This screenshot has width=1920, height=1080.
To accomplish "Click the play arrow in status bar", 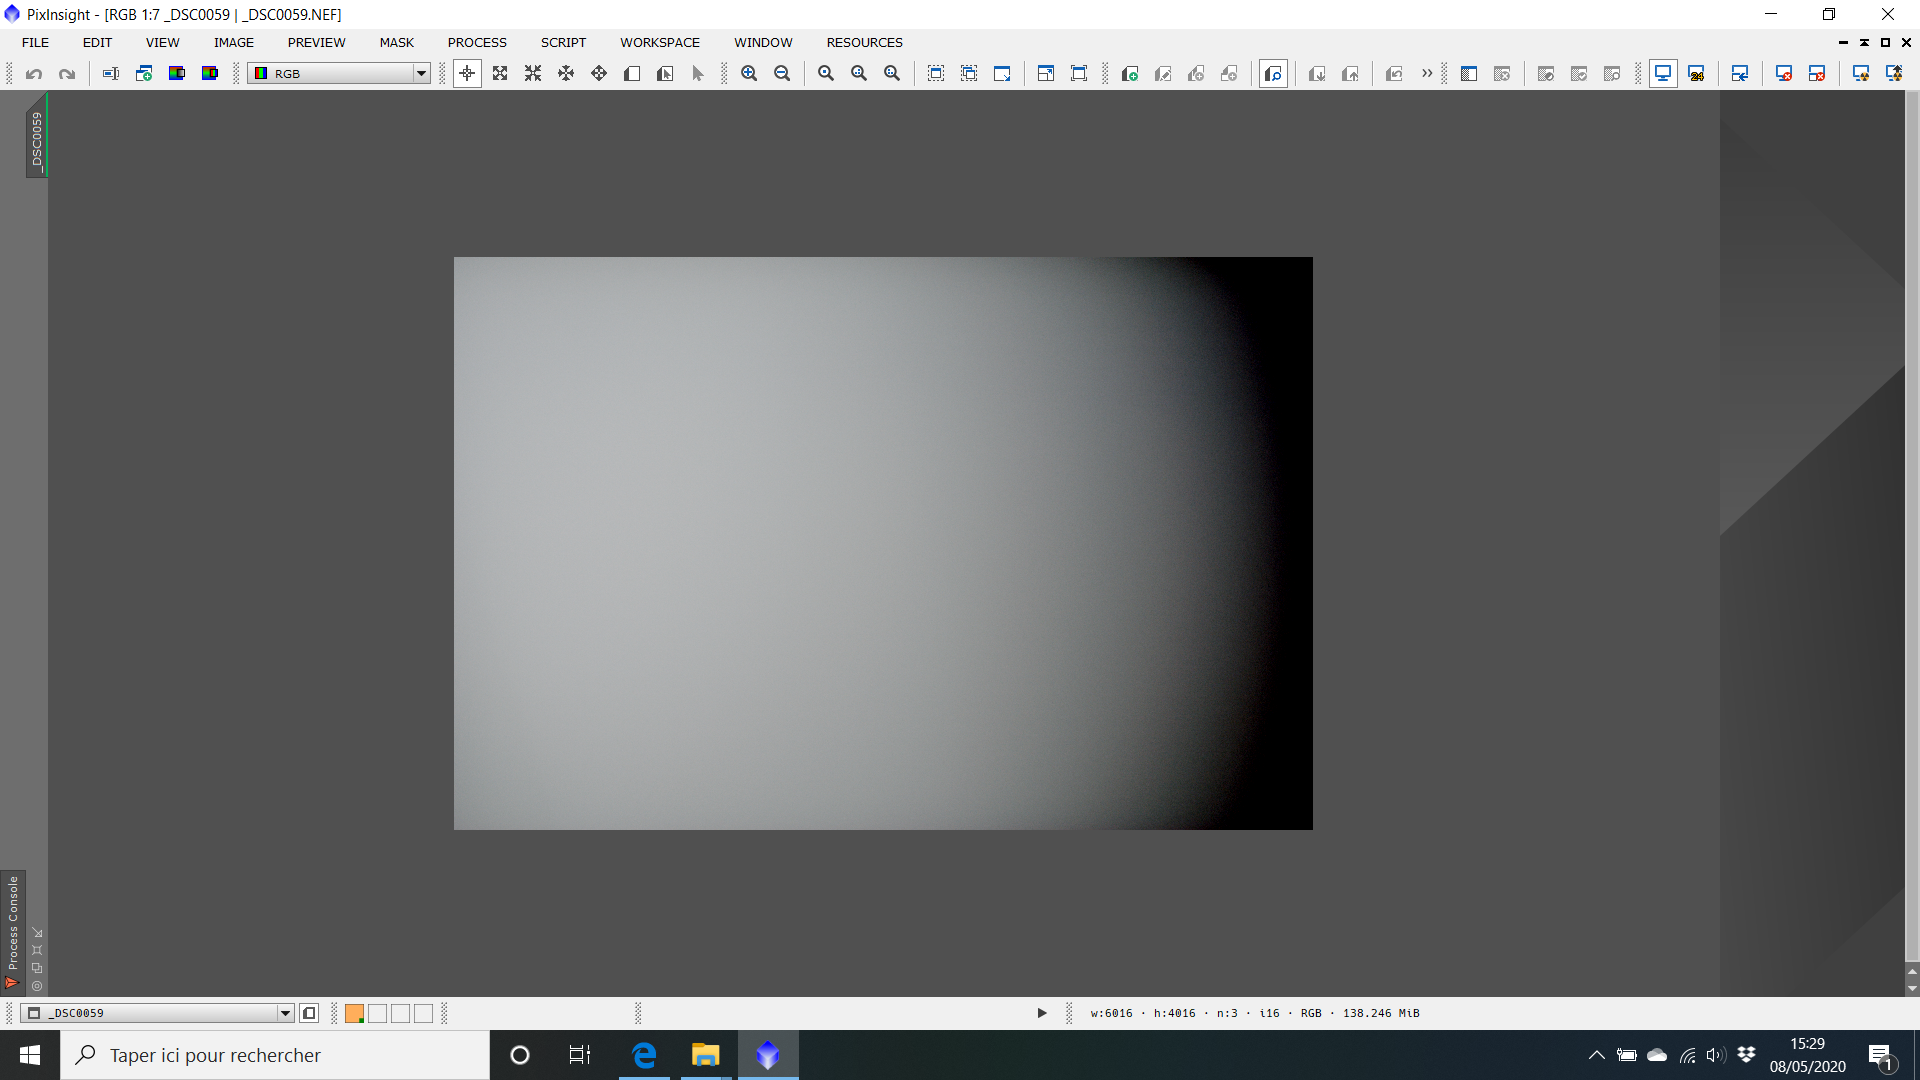I will 1042,1013.
